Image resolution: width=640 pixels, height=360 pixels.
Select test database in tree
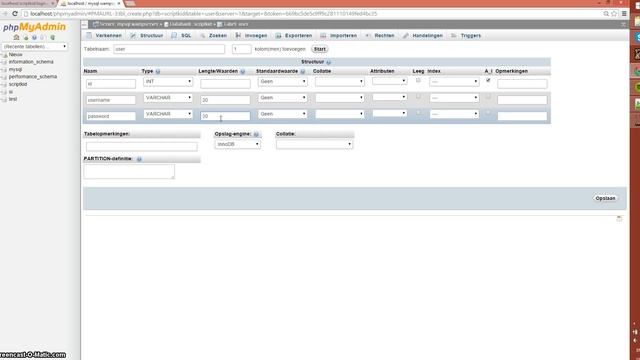(13, 99)
